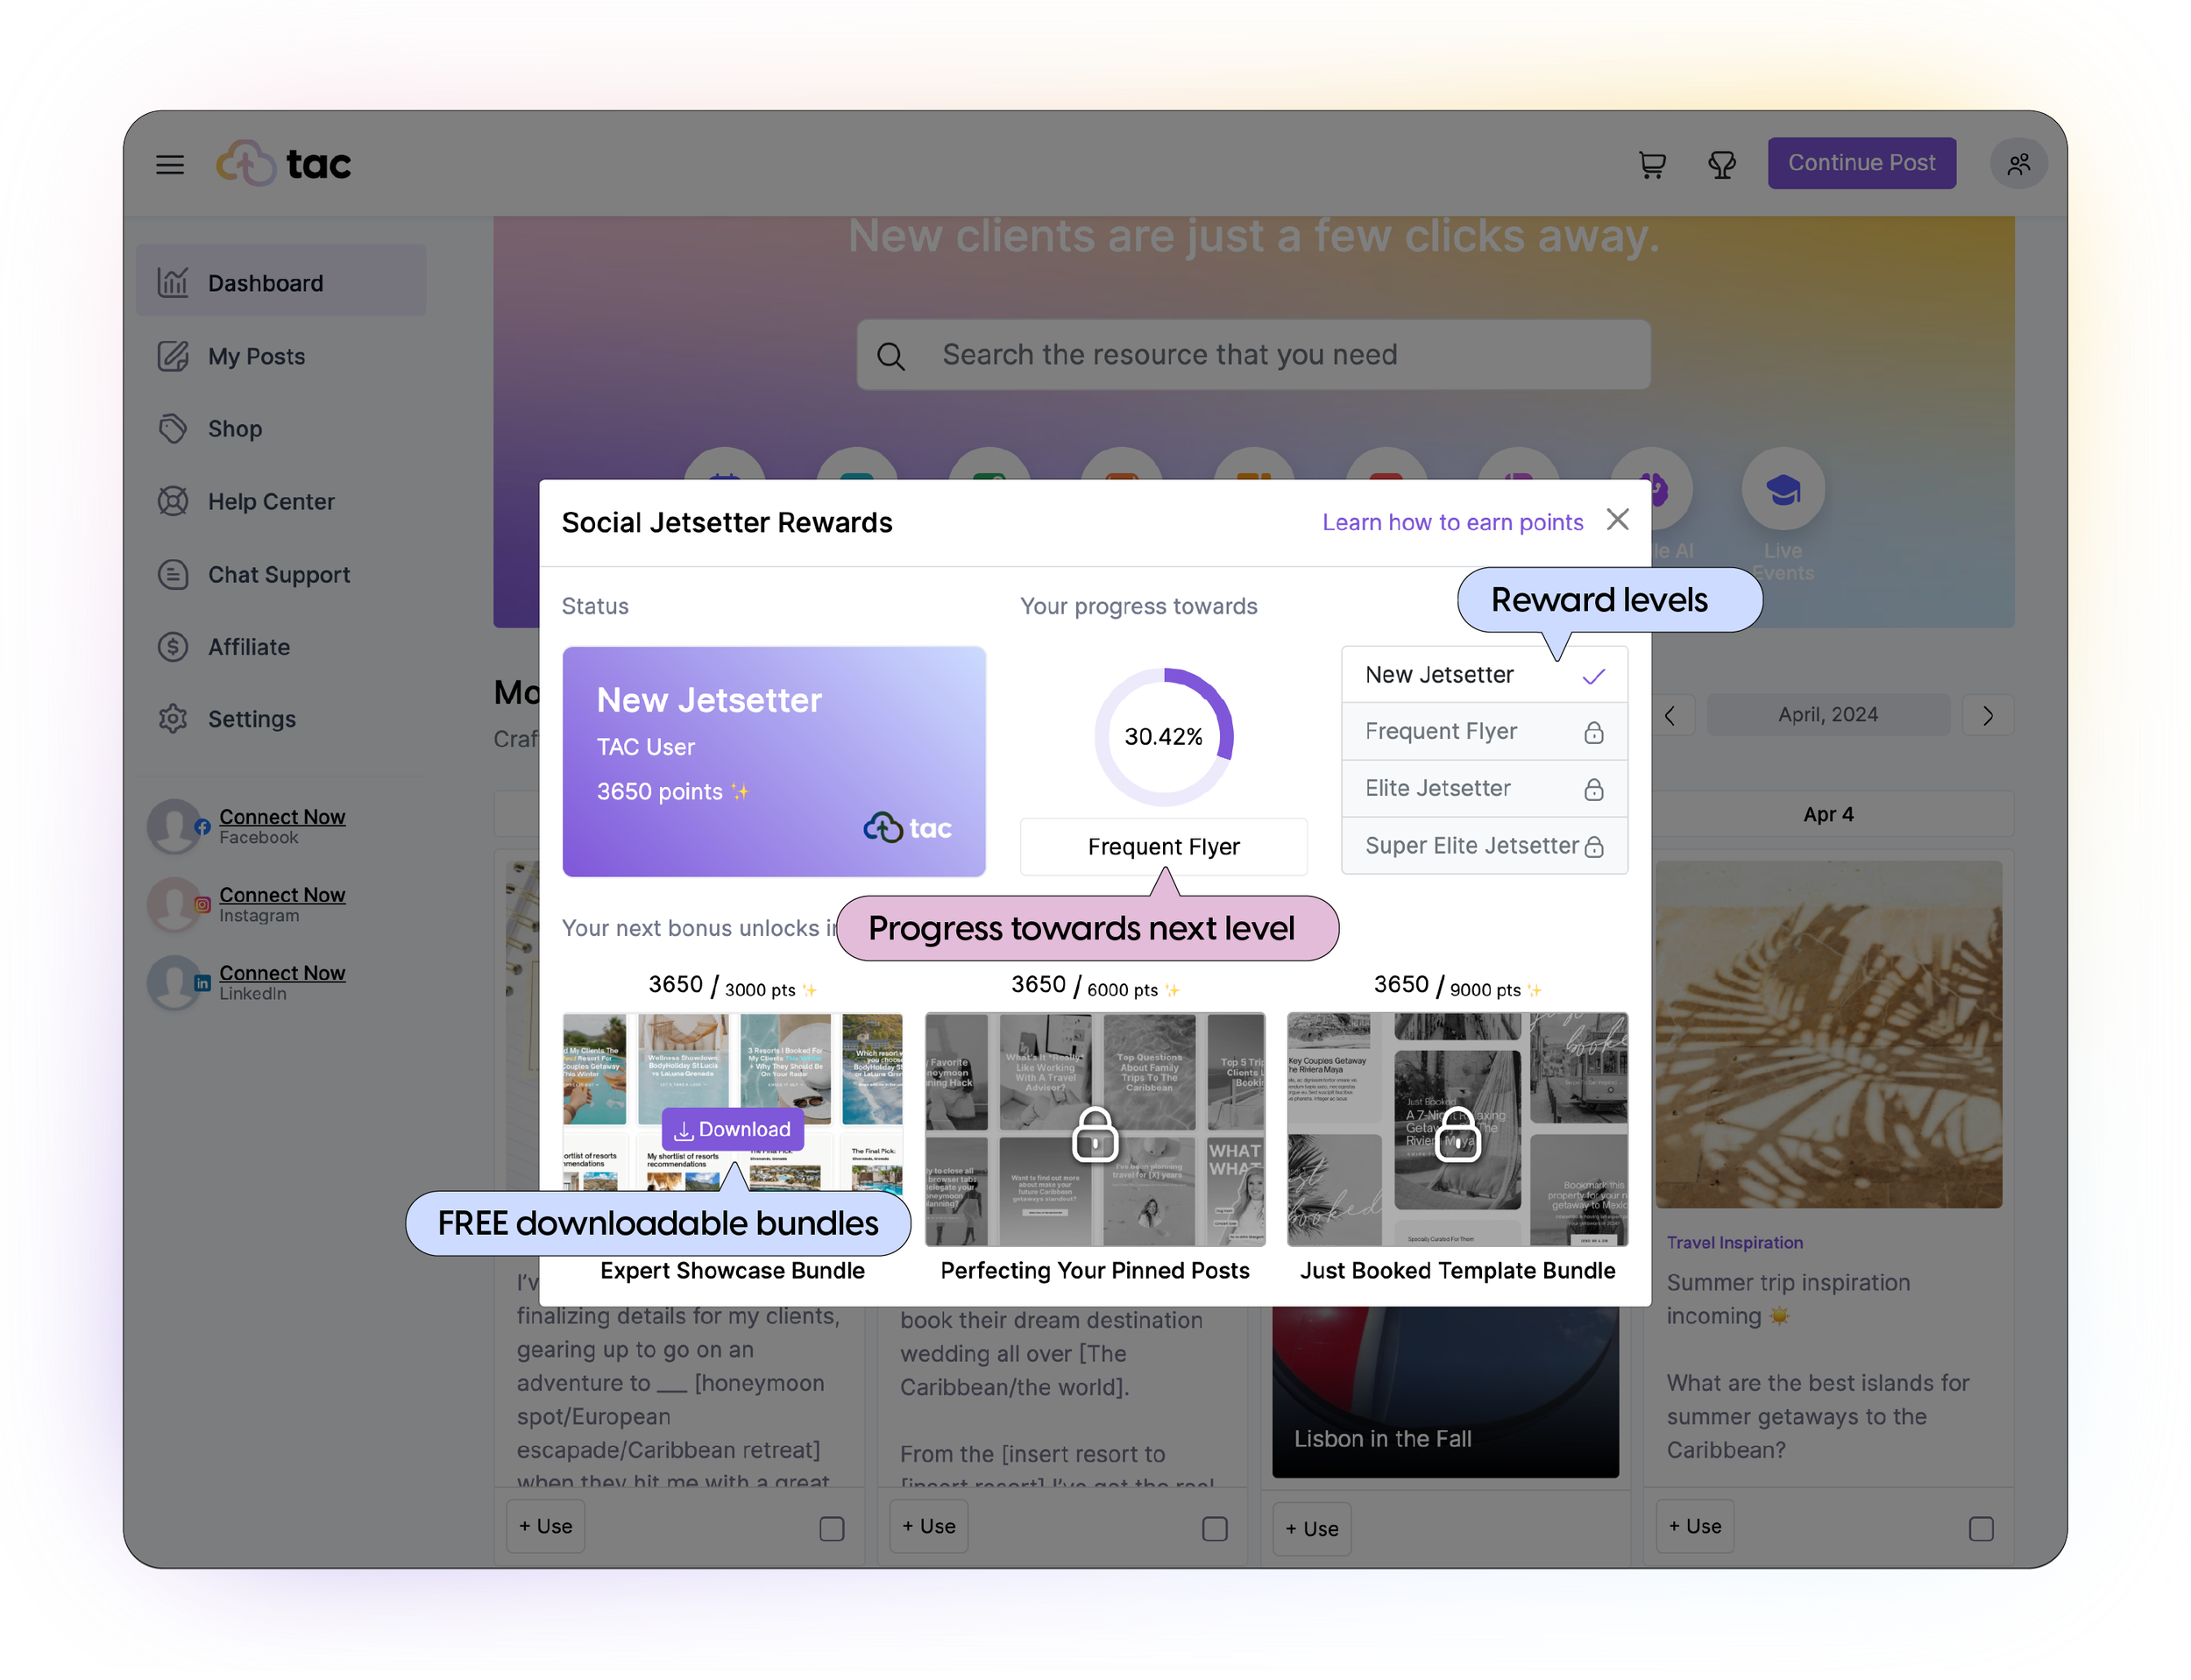Click the 30.42% progress ring
This screenshot has width=2191, height=1680.
pyautogui.click(x=1163, y=737)
